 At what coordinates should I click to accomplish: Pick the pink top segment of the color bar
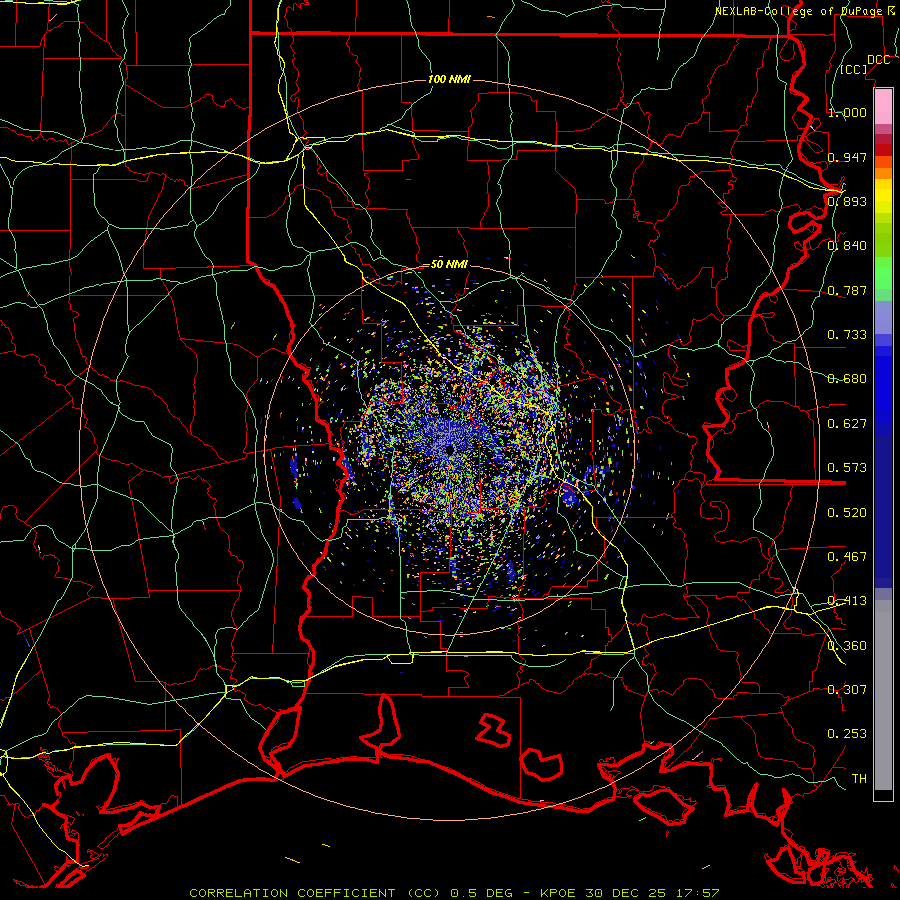coord(883,106)
